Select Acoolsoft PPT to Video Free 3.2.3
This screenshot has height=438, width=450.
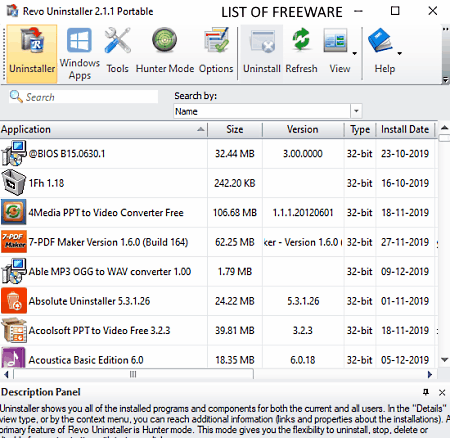[x=99, y=331]
